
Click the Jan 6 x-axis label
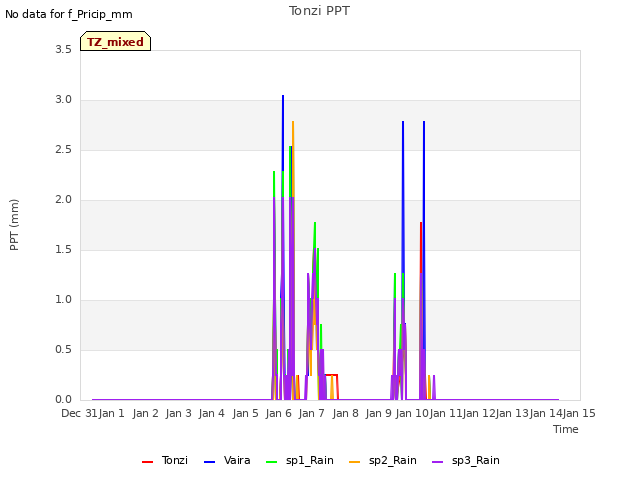278,413
